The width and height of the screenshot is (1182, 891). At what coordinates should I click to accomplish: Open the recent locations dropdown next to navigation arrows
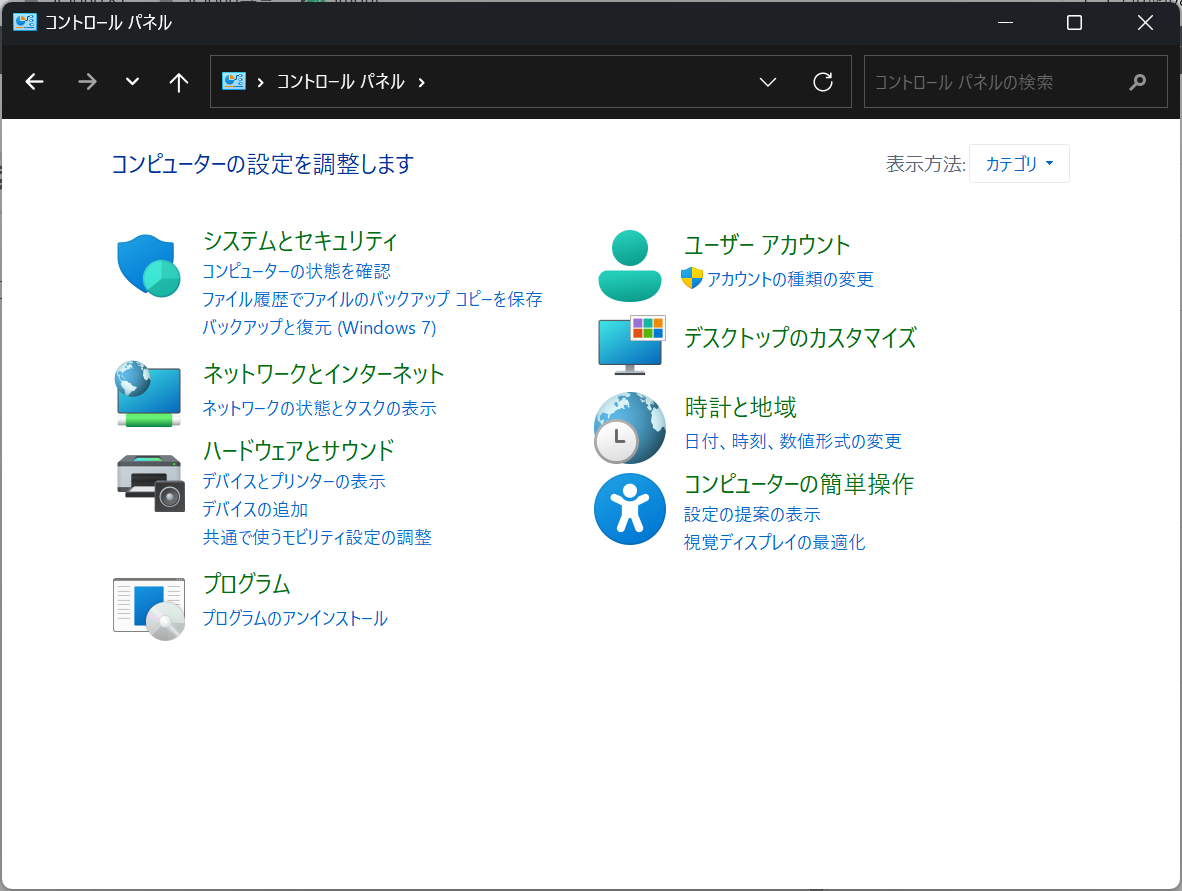[131, 81]
